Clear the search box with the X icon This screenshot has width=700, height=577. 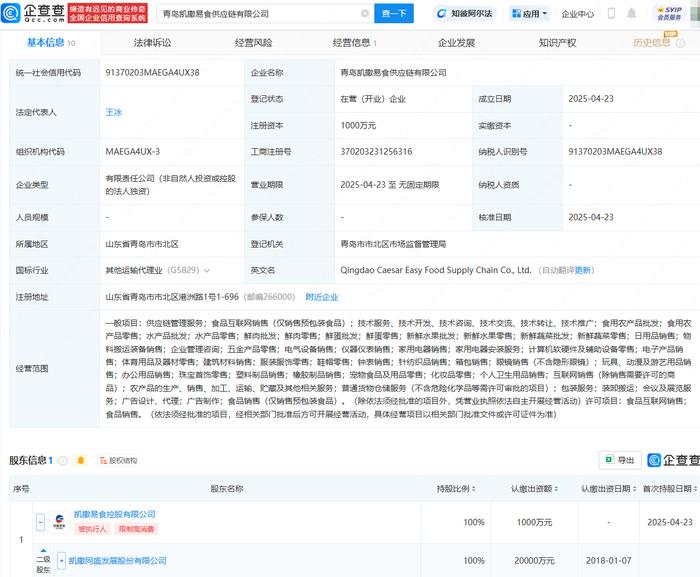[365, 13]
